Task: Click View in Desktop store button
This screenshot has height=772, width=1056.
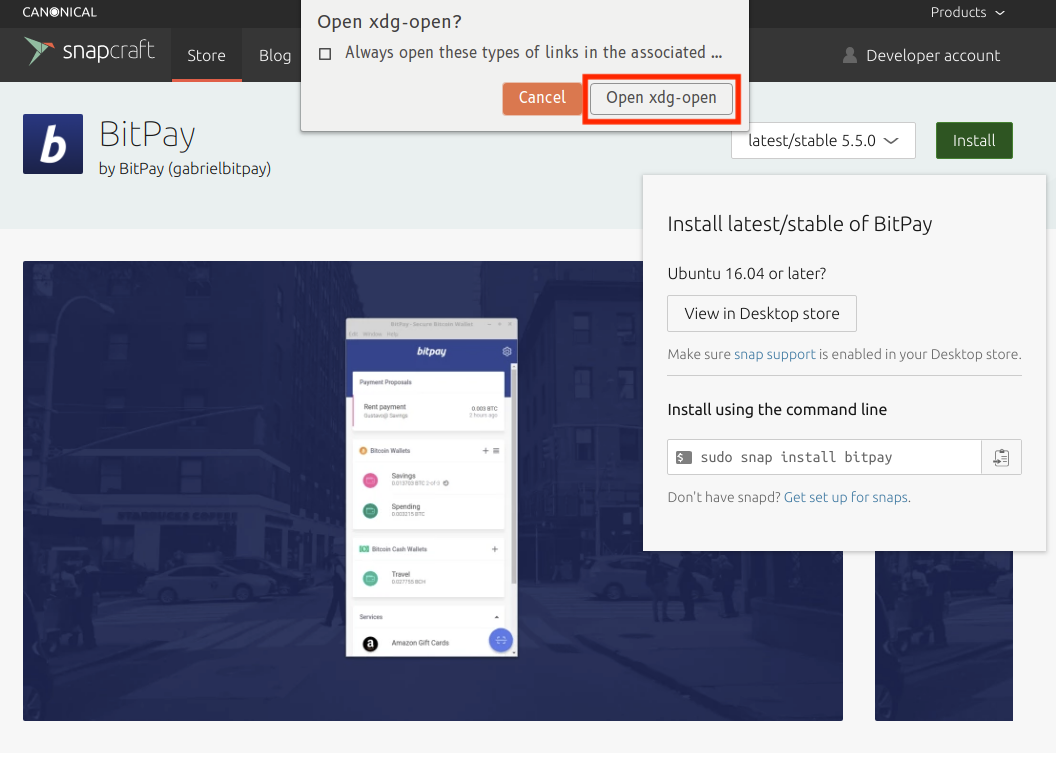Action: click(762, 313)
